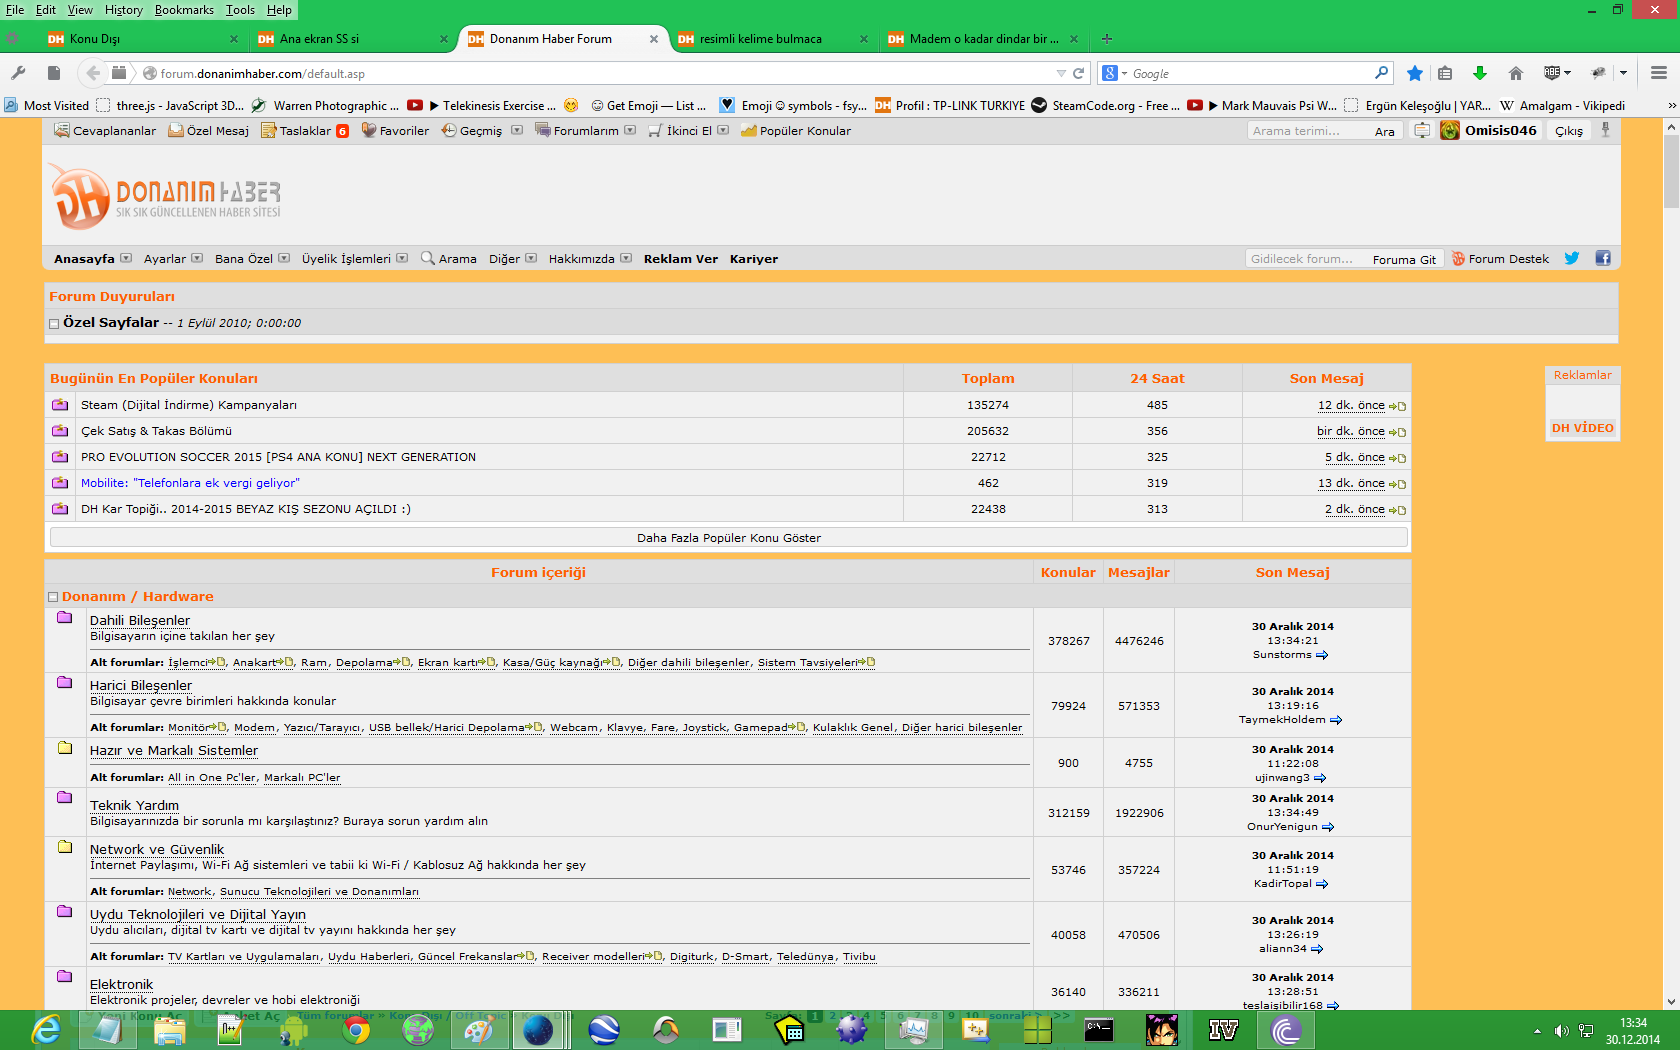
Task: Click the Network ve Güvenlik folder icon
Action: [x=65, y=847]
